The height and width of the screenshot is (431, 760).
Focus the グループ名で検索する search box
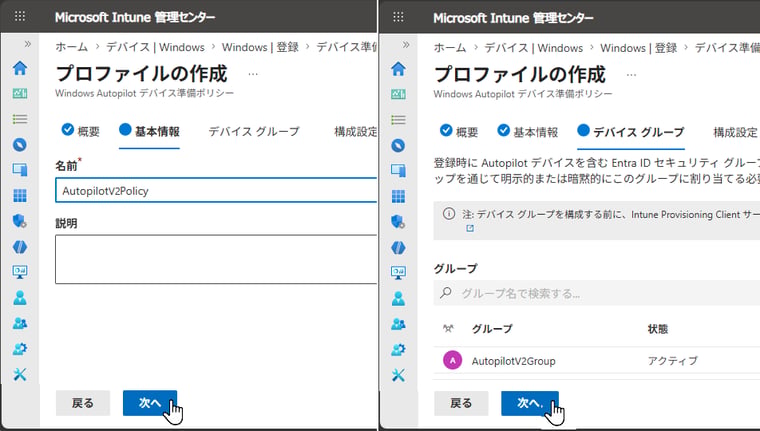click(597, 293)
